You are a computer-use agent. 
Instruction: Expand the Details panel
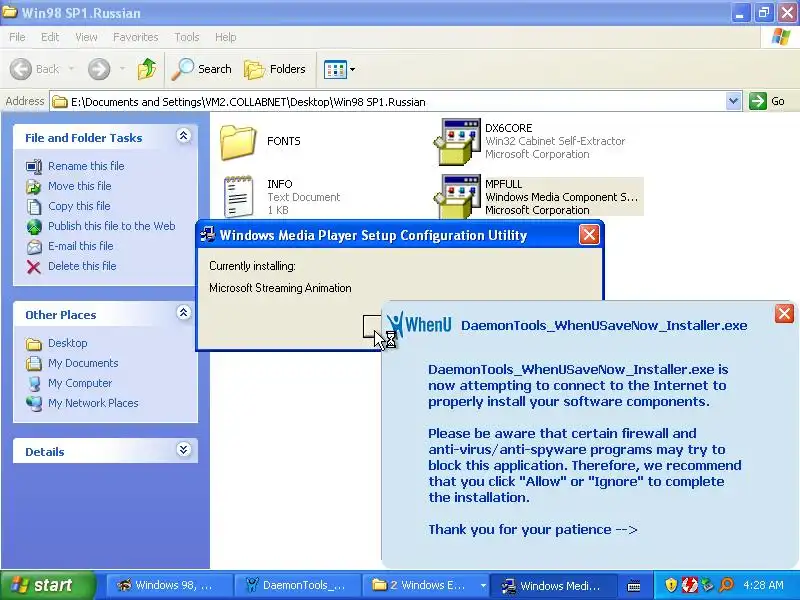click(184, 449)
